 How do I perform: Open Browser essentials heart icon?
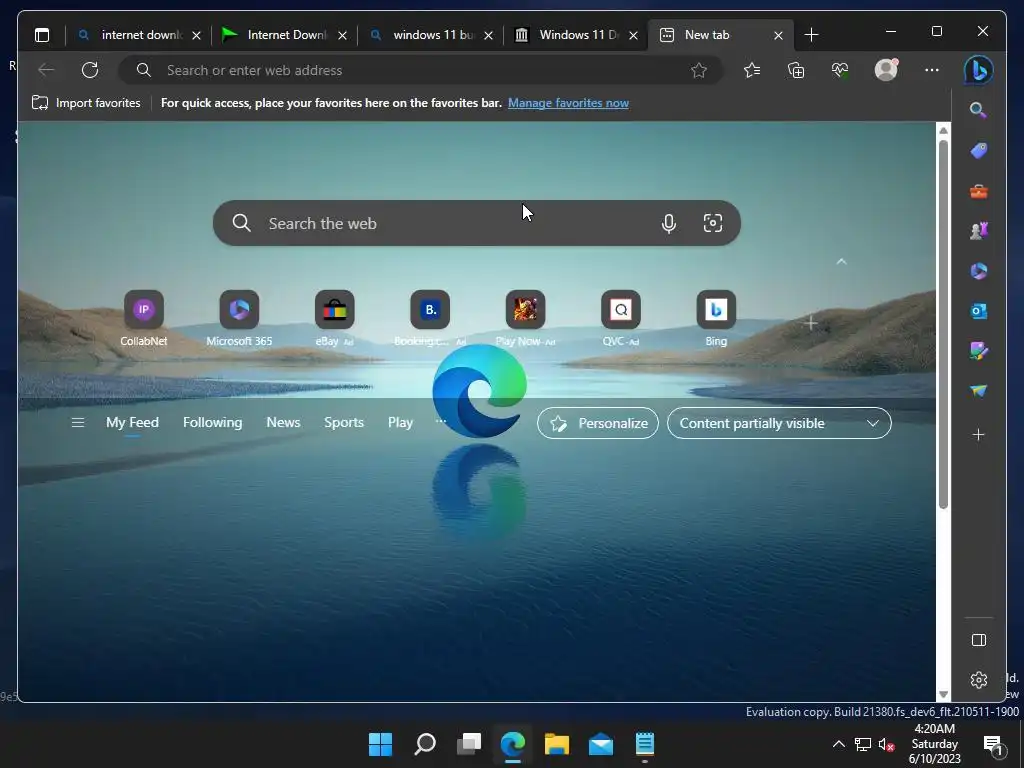point(840,70)
